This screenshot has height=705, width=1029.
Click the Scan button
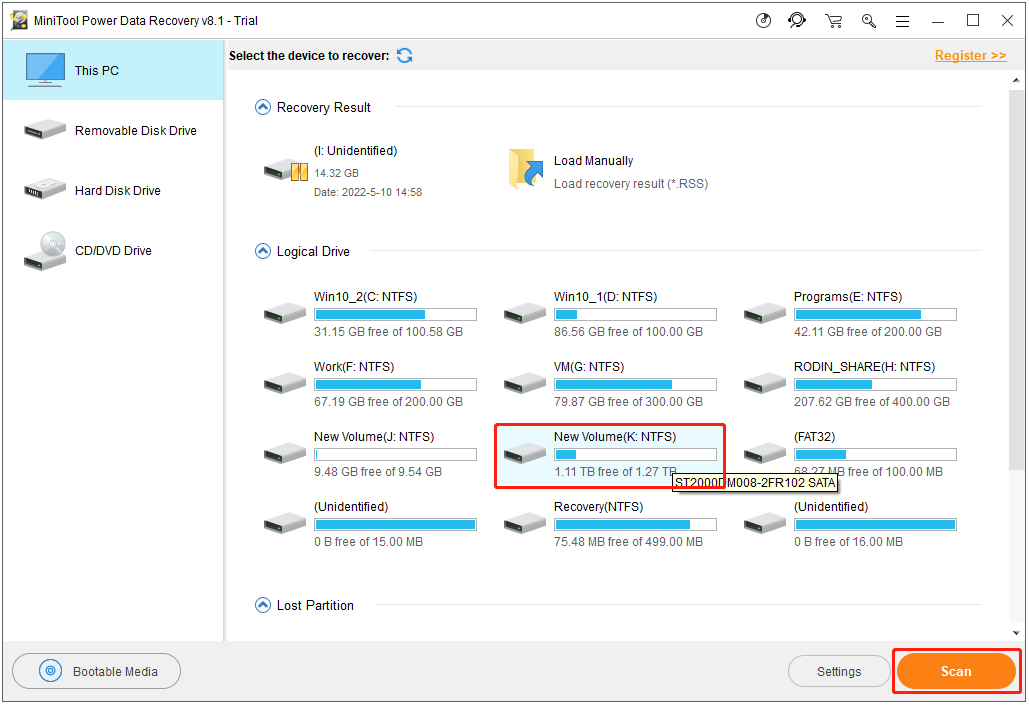tap(956, 671)
